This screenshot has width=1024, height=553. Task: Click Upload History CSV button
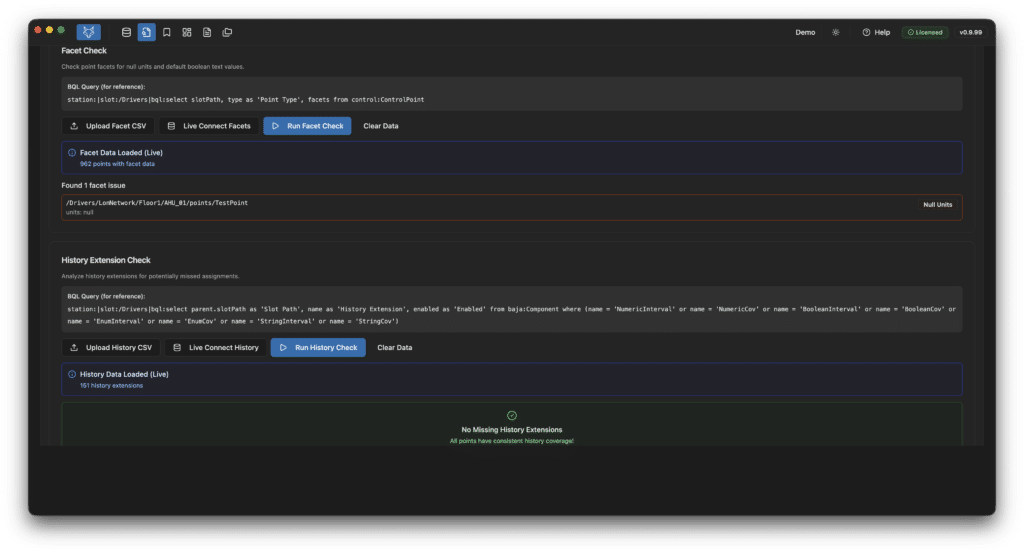tap(111, 347)
